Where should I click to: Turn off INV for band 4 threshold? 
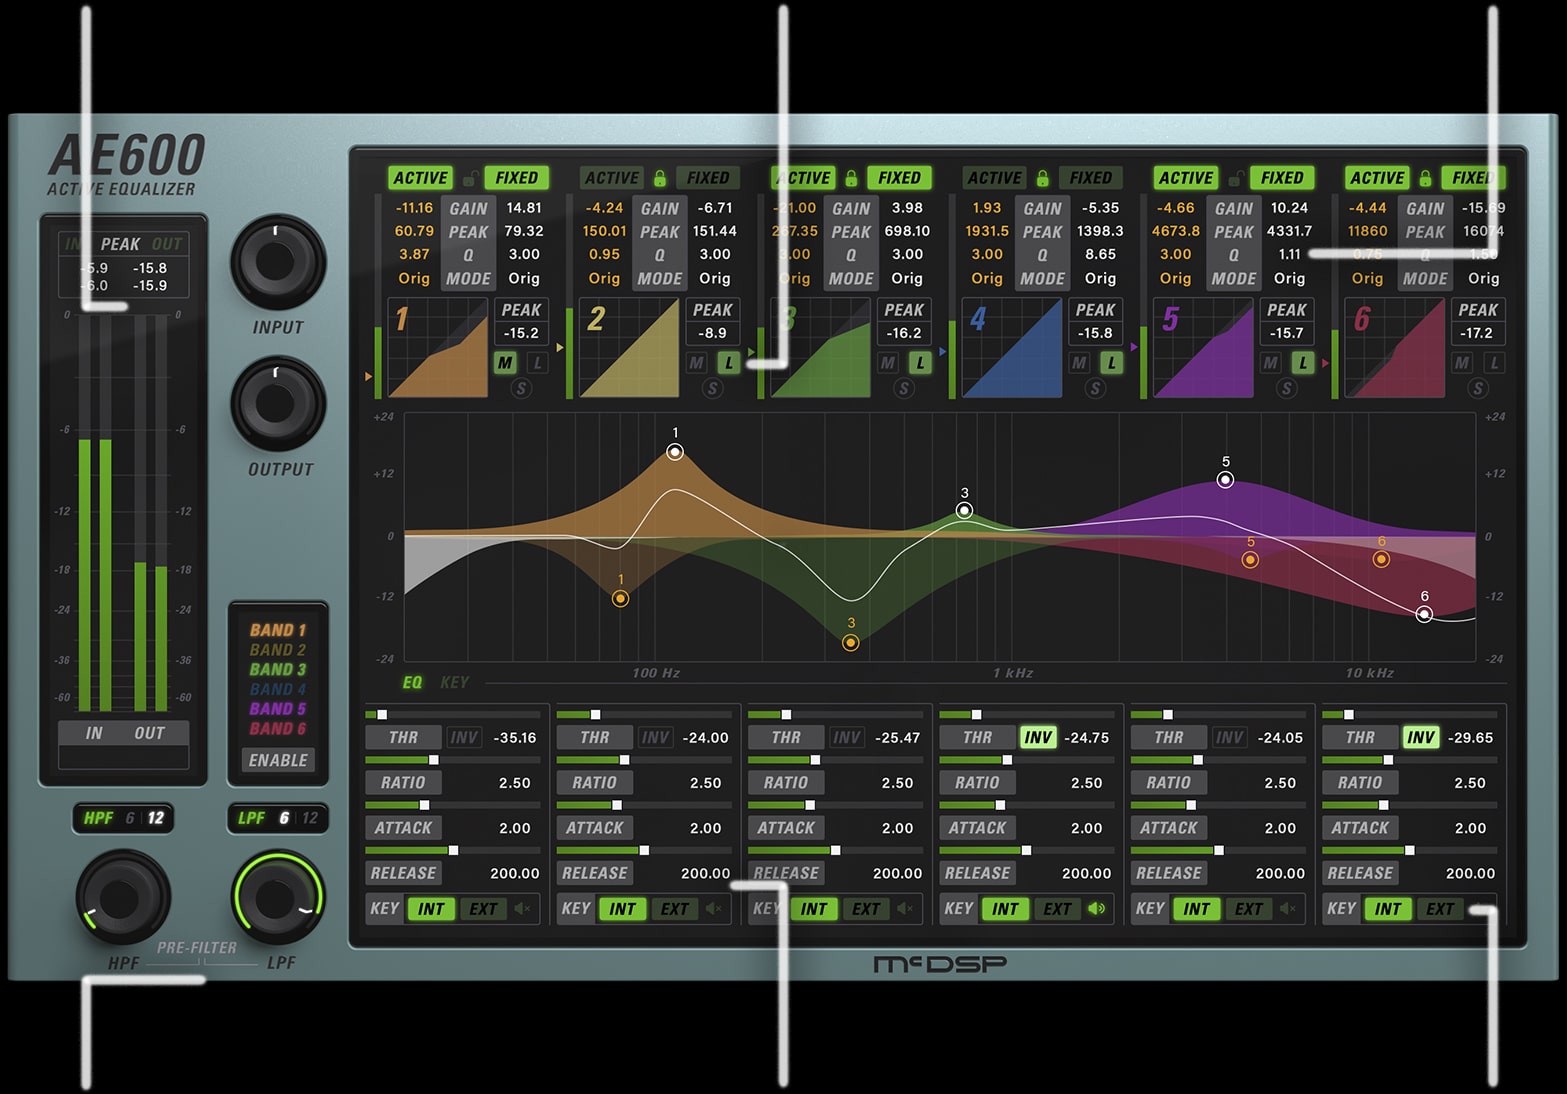pyautogui.click(x=1038, y=738)
